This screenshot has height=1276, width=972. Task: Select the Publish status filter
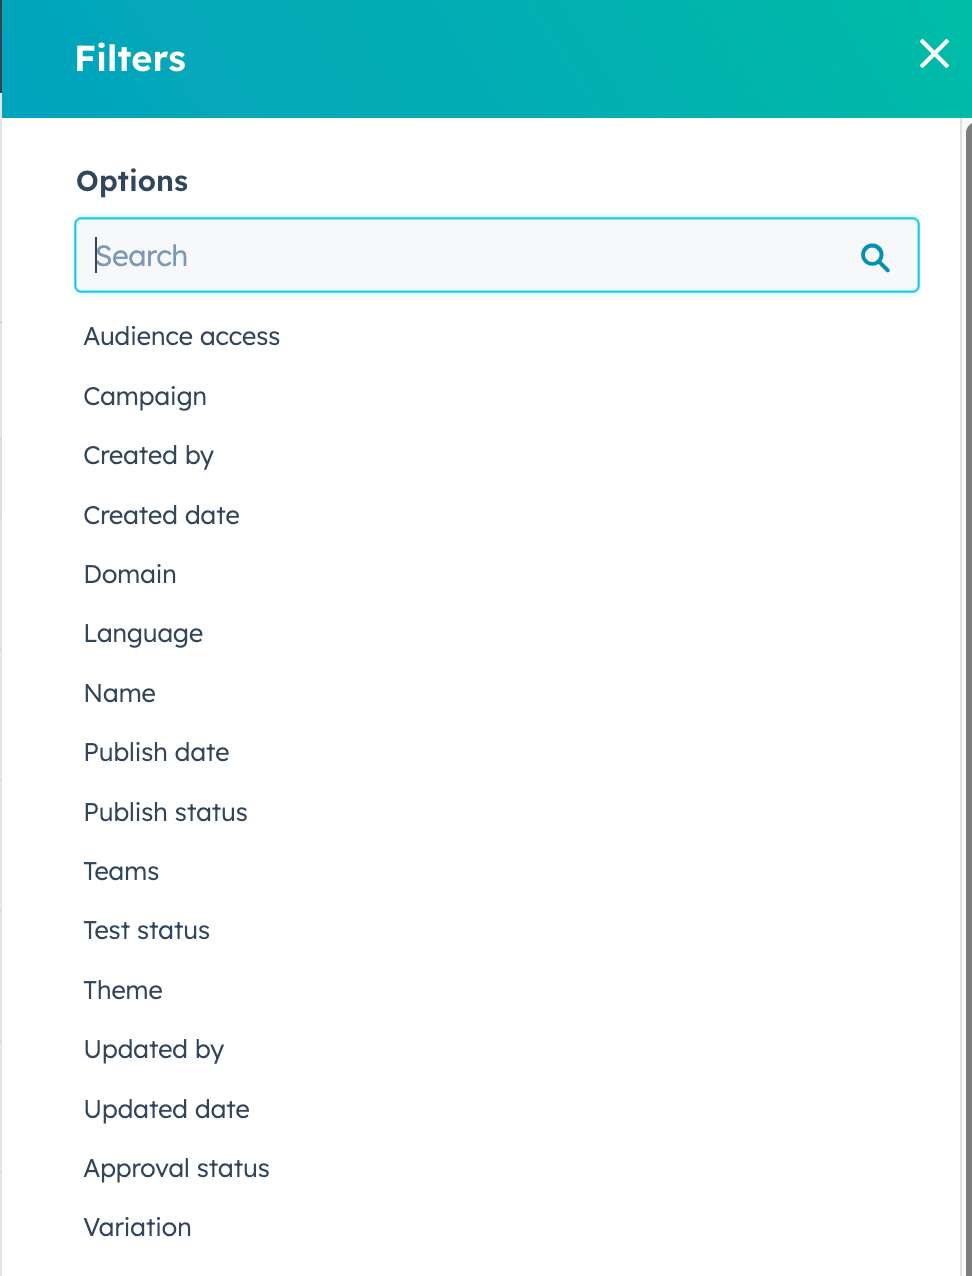click(x=166, y=813)
